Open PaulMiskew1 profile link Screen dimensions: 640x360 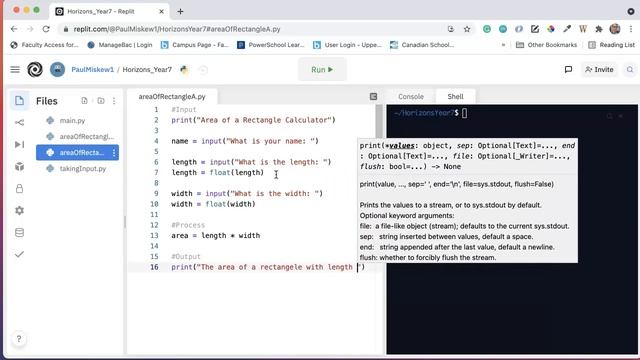coord(93,69)
